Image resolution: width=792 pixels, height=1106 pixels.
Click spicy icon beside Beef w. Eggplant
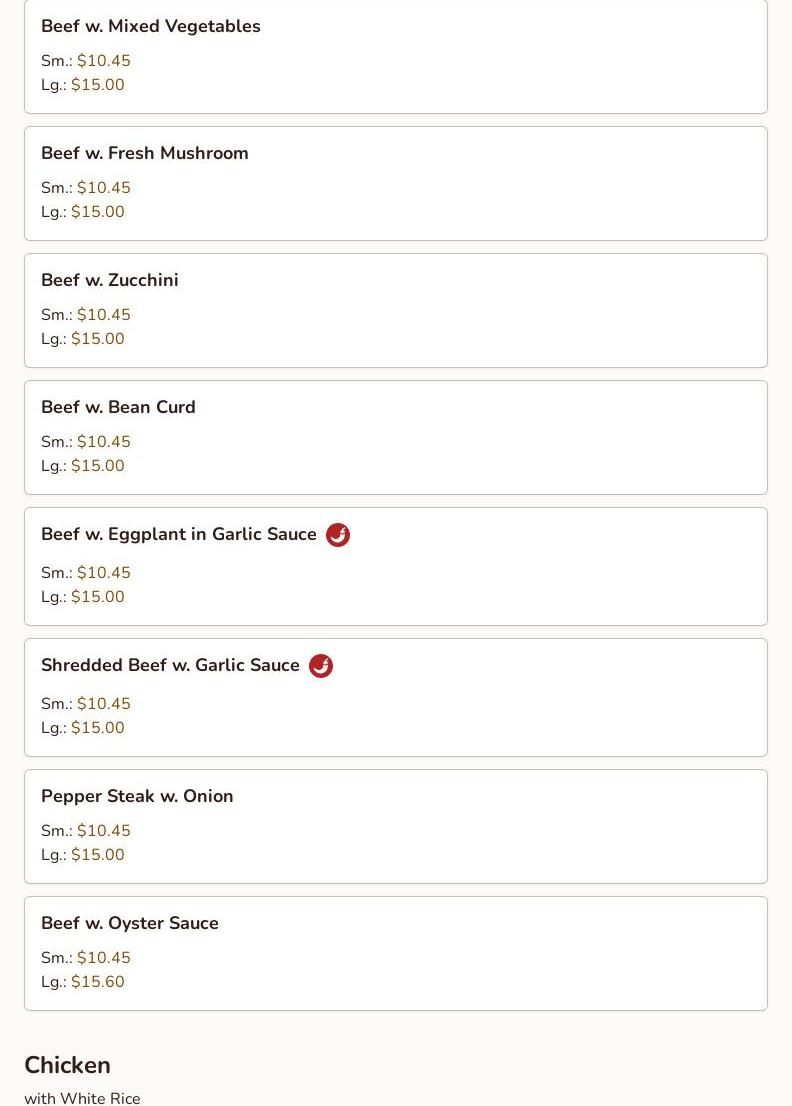coord(338,535)
